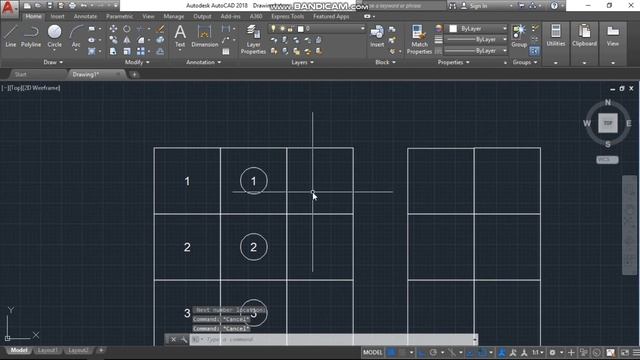The height and width of the screenshot is (360, 640).
Task: Click Sign In button in title bar
Action: [474, 6]
